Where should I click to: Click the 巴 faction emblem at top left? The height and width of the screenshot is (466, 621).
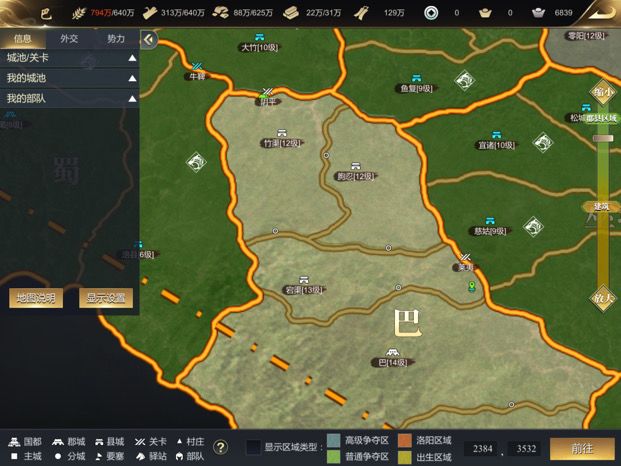pos(46,14)
